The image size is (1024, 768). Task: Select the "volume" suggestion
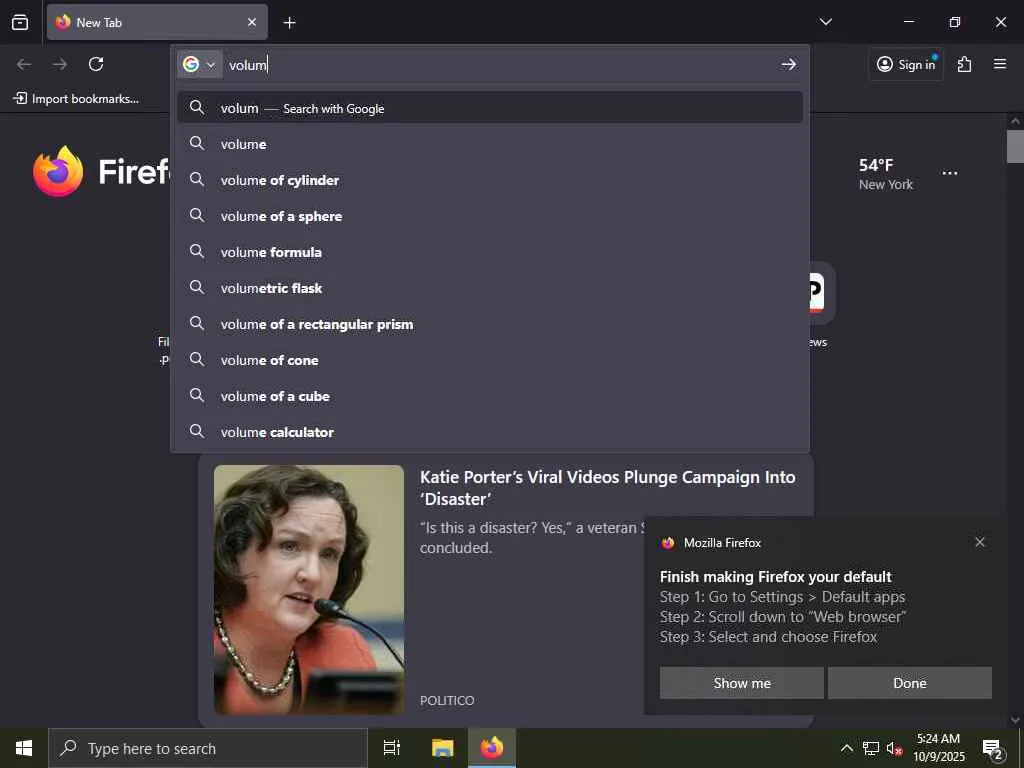490,144
